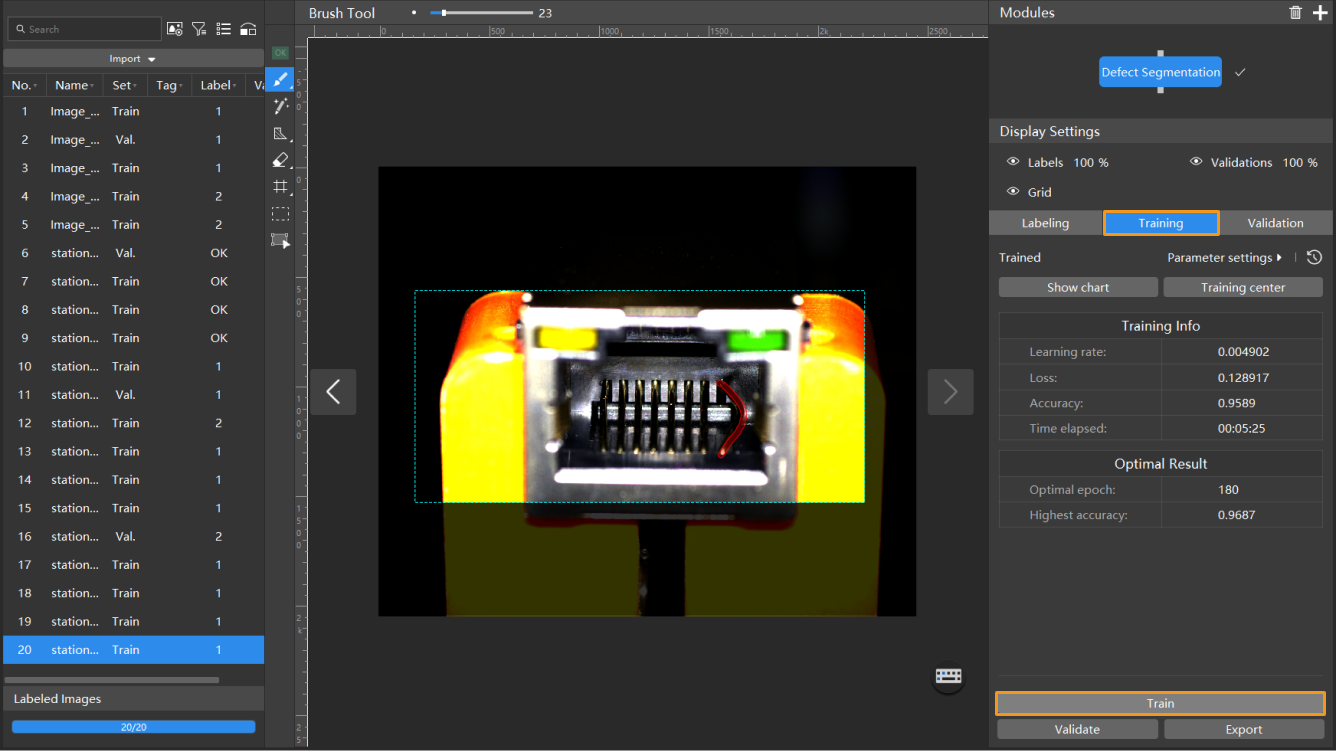Screen dimensions: 1336x751
Task: Click the Search input field
Action: (x=84, y=29)
